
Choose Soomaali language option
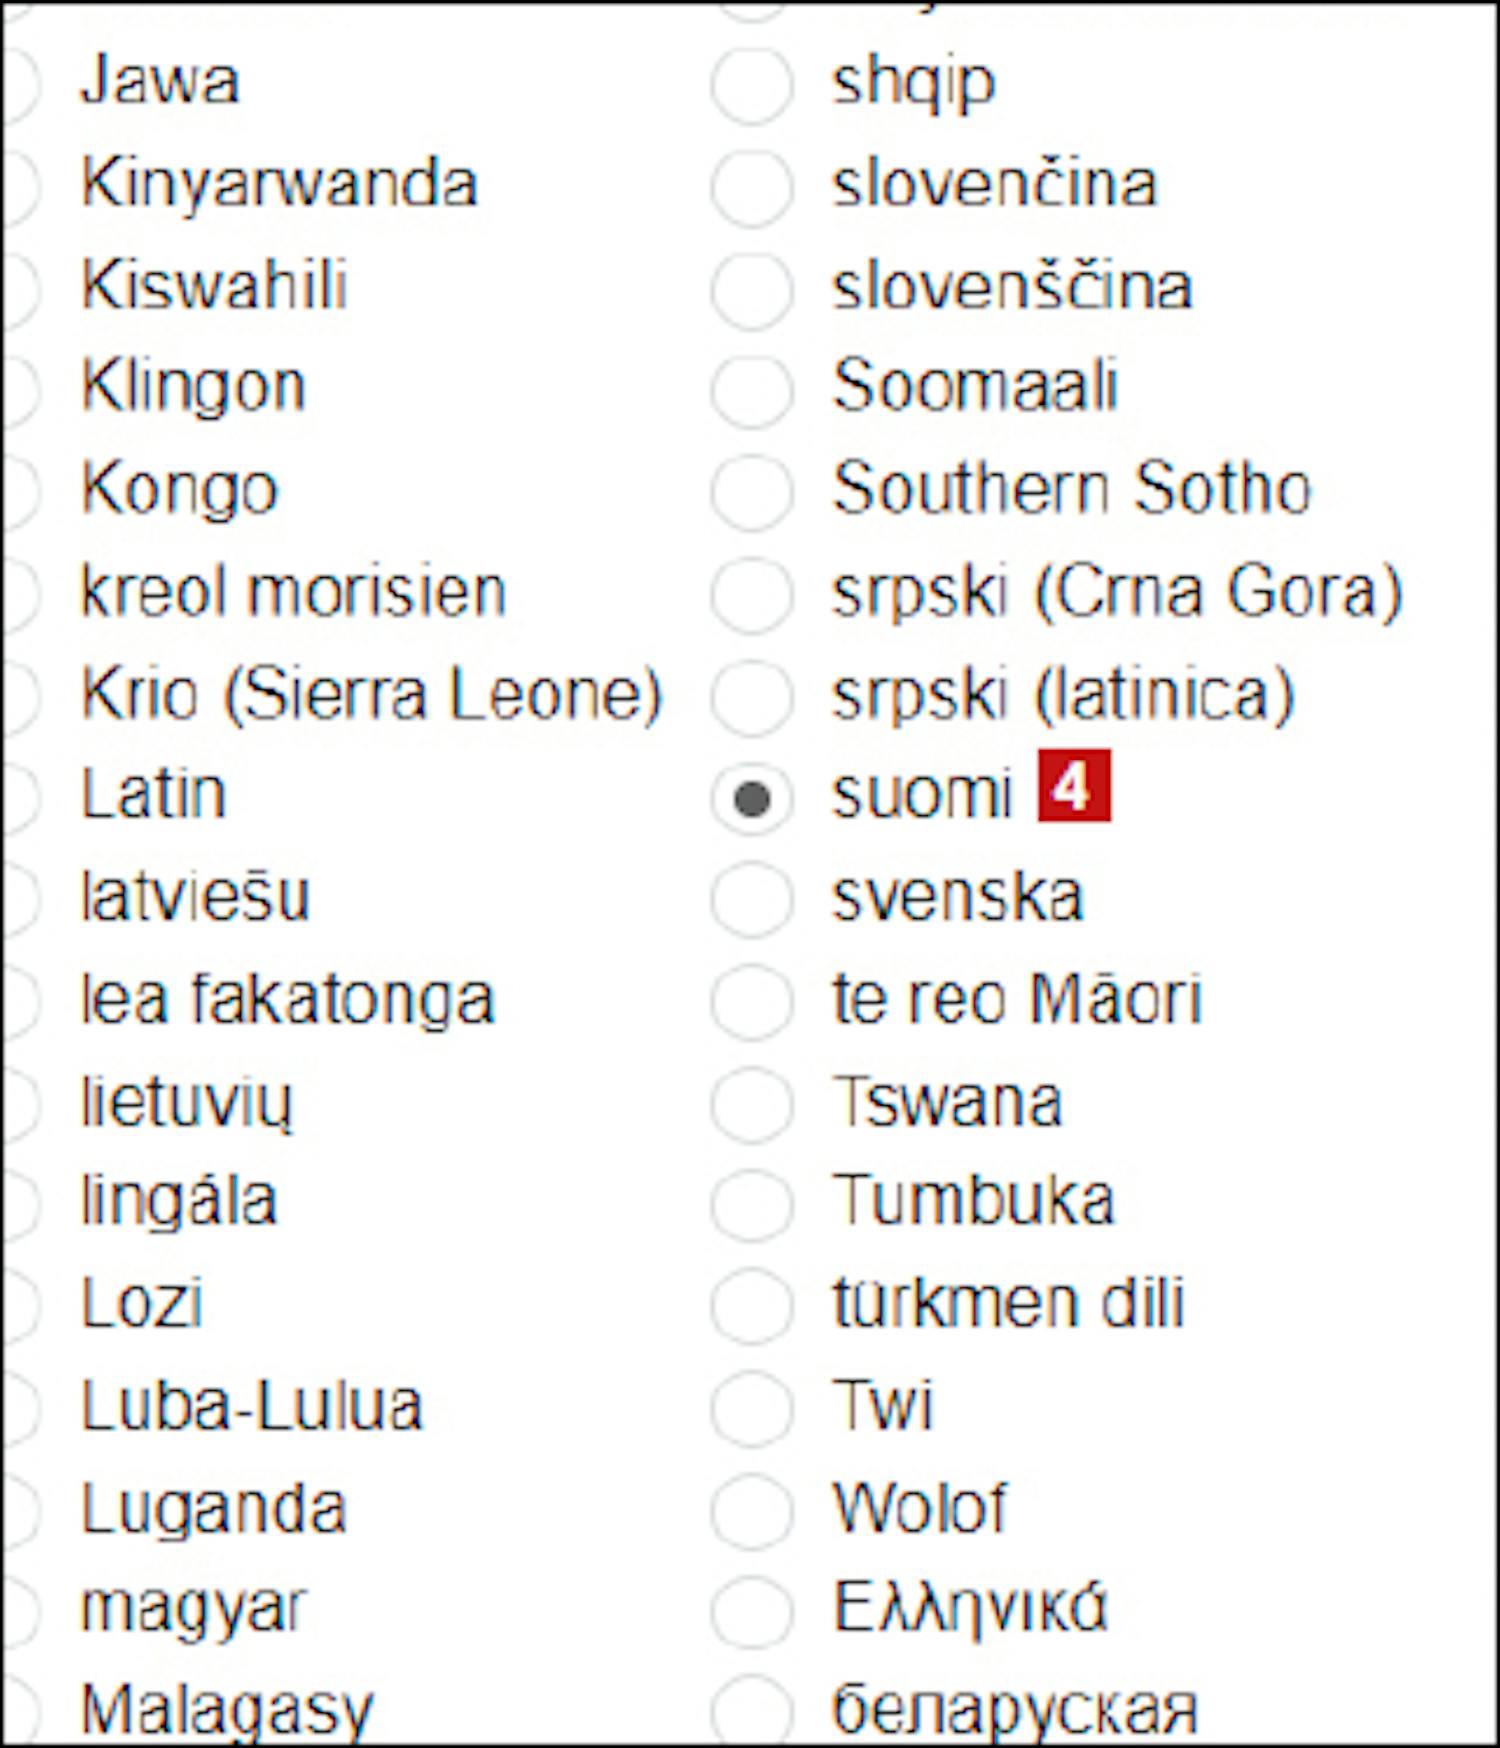(x=752, y=389)
